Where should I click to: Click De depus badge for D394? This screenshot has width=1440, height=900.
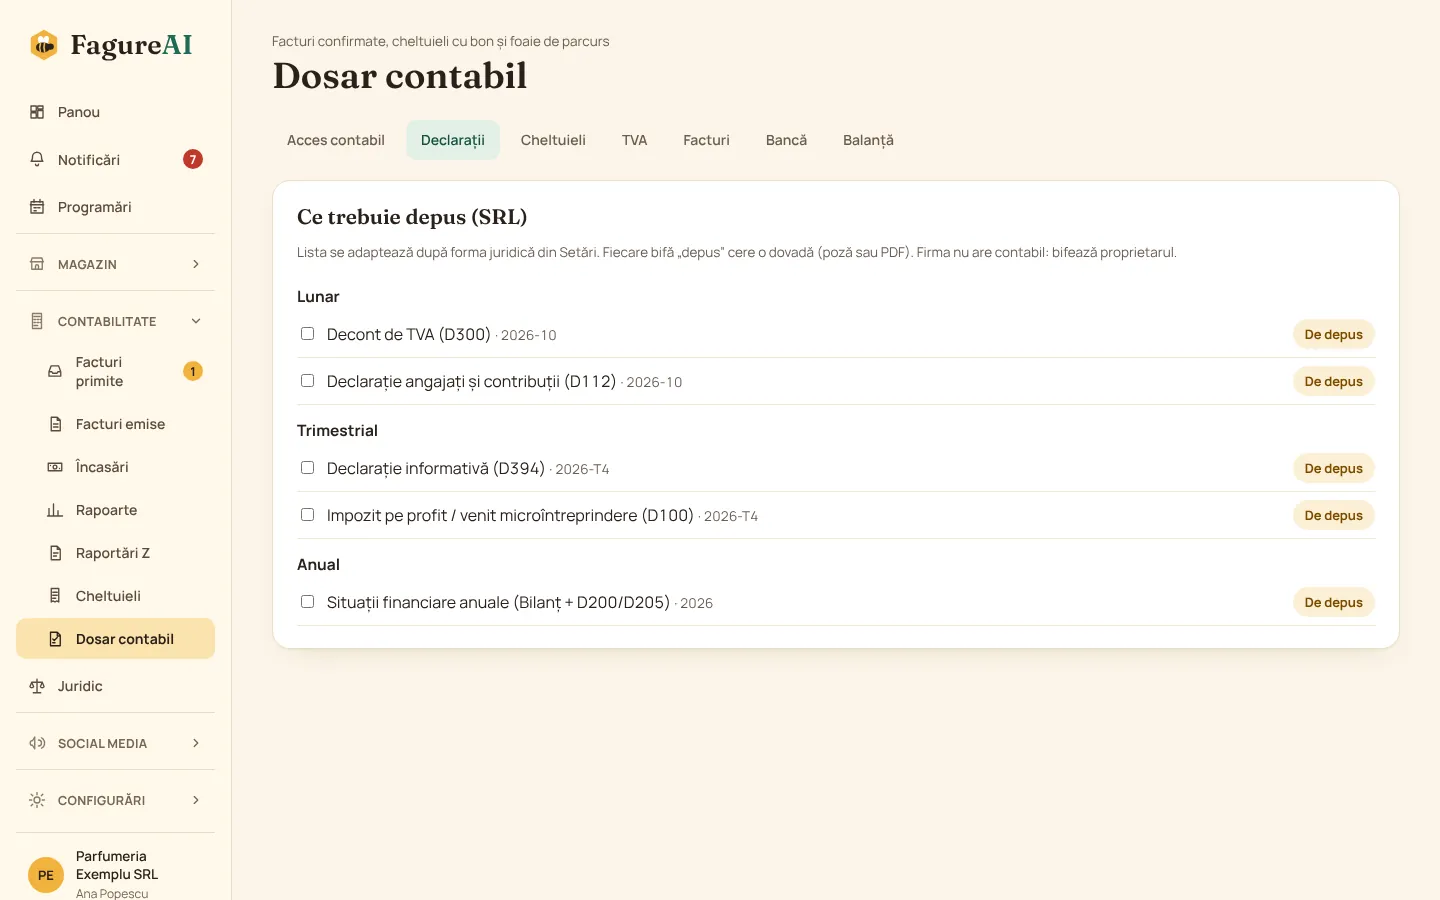coord(1333,468)
